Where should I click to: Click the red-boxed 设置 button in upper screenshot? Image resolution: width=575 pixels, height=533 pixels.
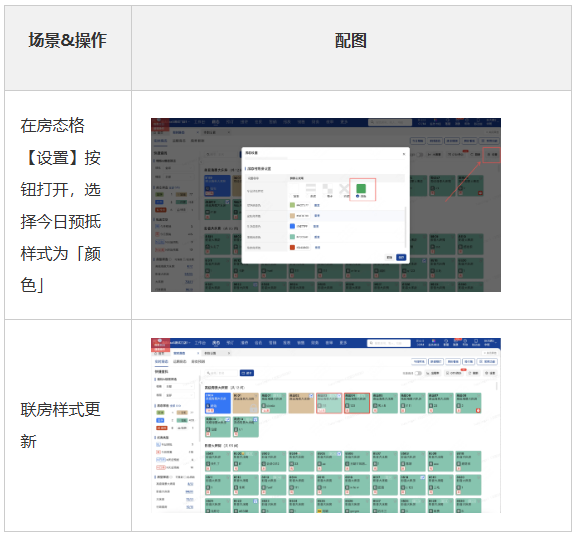coord(491,155)
